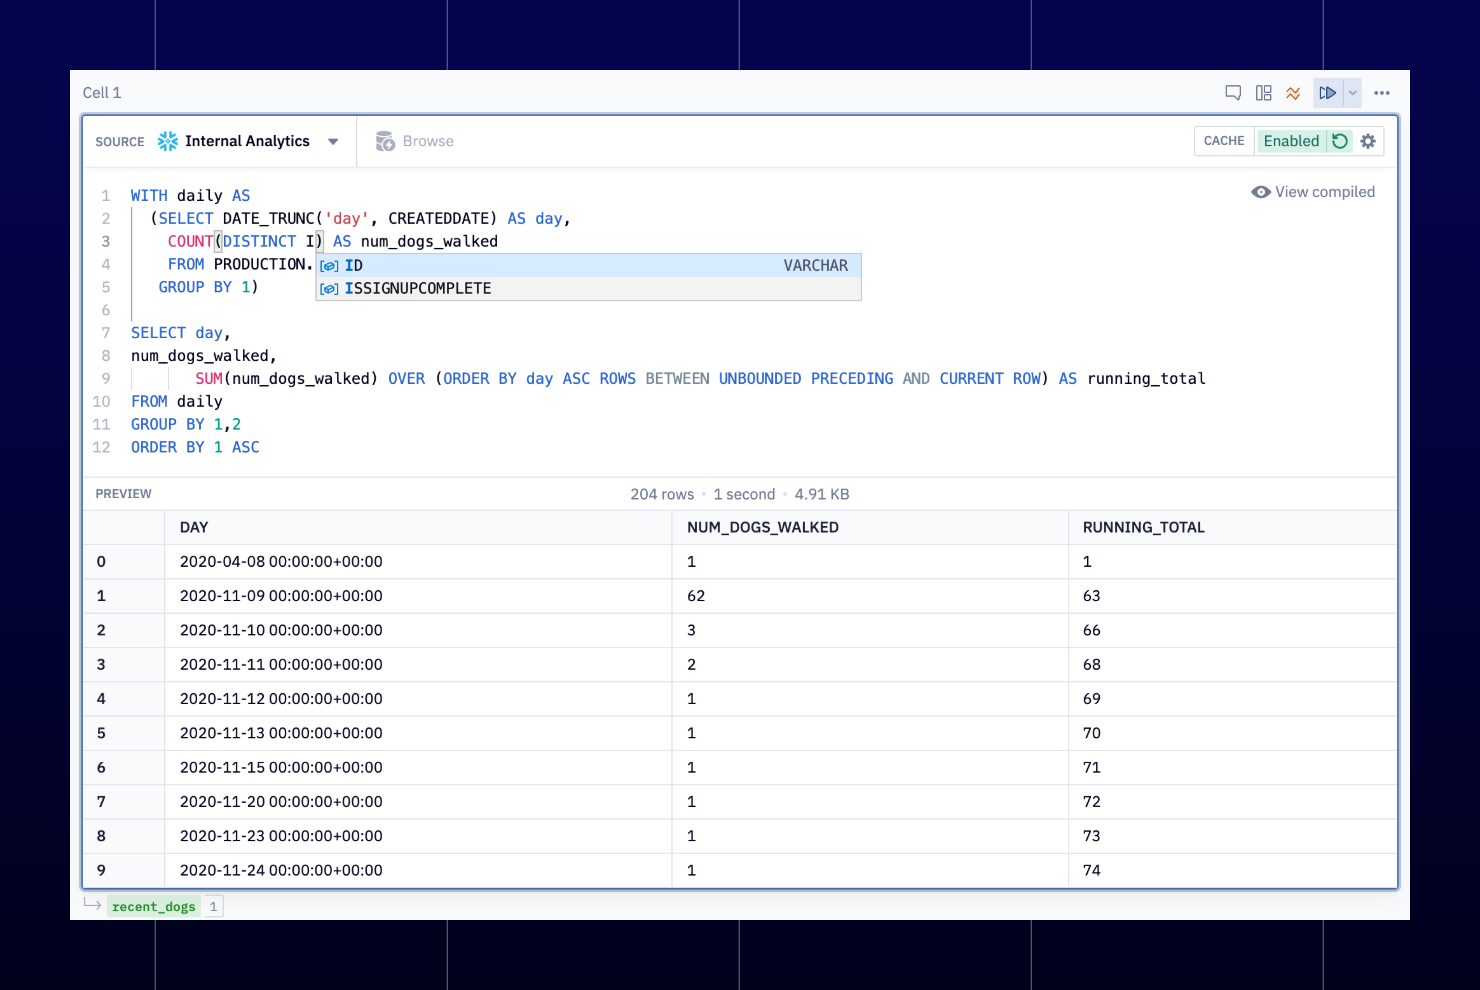Select the ID column from autocomplete
Viewport: 1480px width, 990px height.
coord(353,265)
